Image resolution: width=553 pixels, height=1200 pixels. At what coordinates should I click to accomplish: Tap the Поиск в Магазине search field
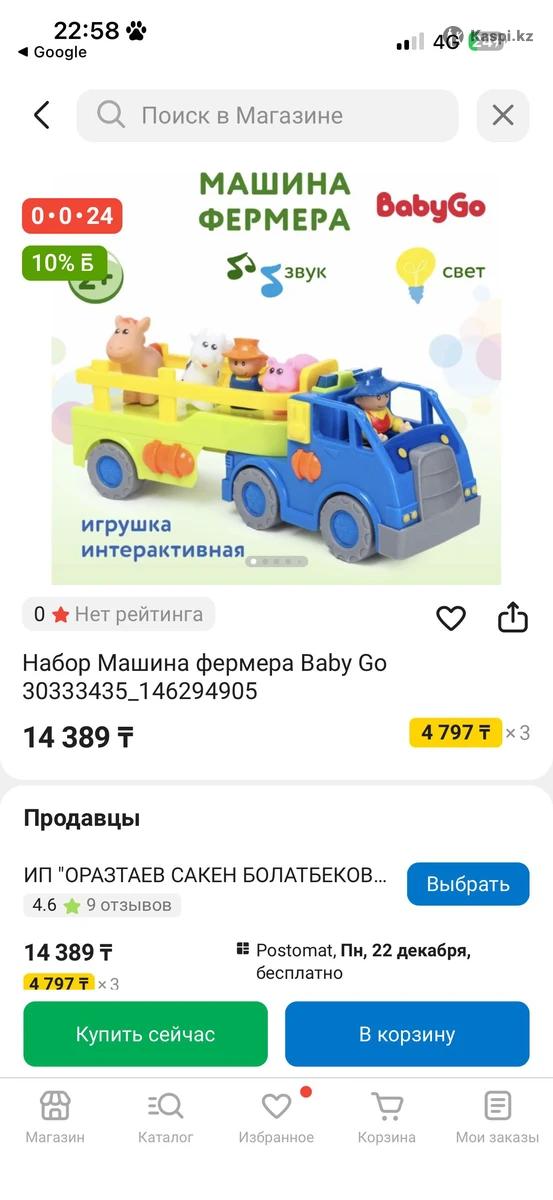(x=267, y=115)
